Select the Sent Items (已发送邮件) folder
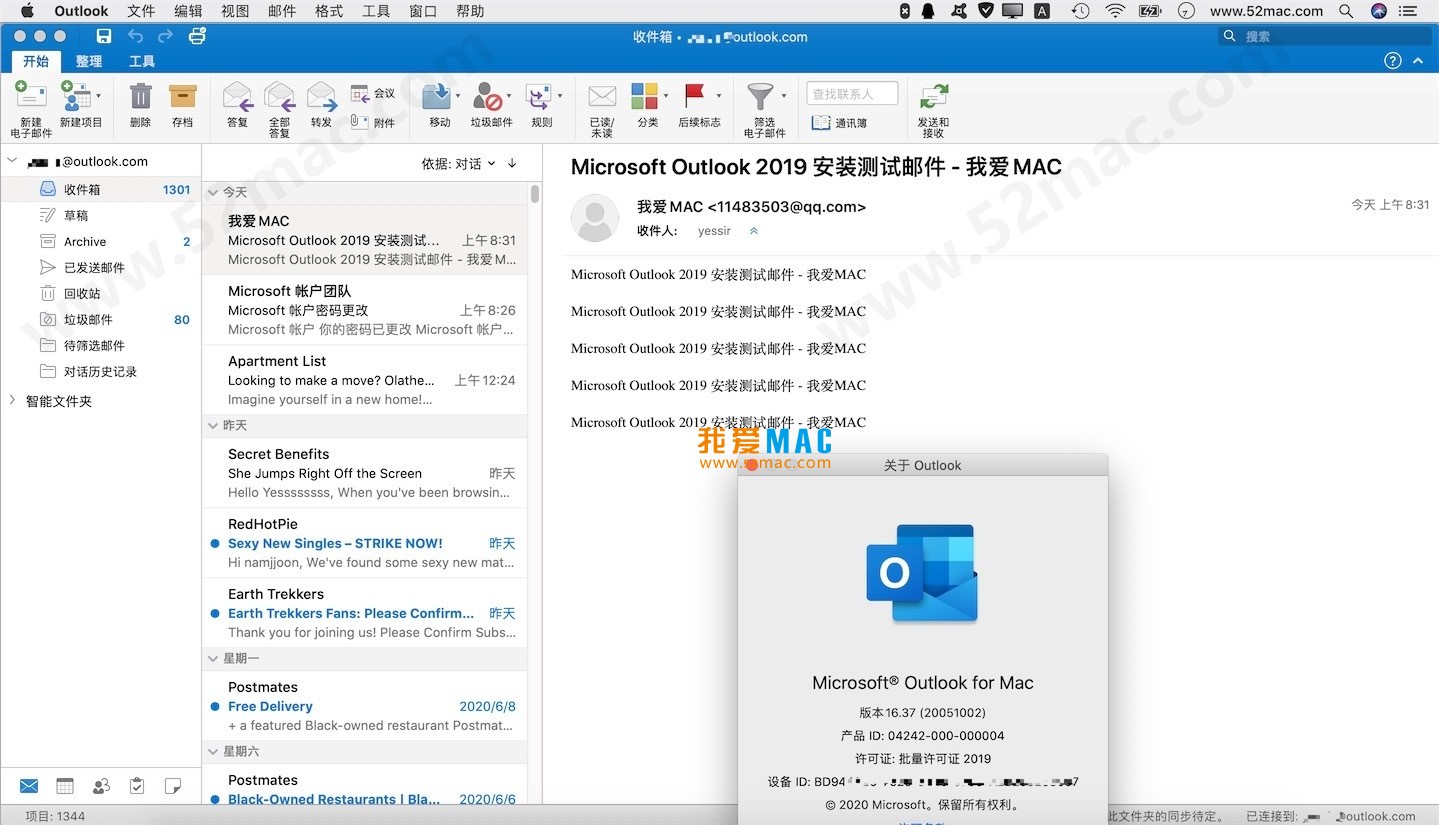Image resolution: width=1439 pixels, height=825 pixels. pos(100,267)
